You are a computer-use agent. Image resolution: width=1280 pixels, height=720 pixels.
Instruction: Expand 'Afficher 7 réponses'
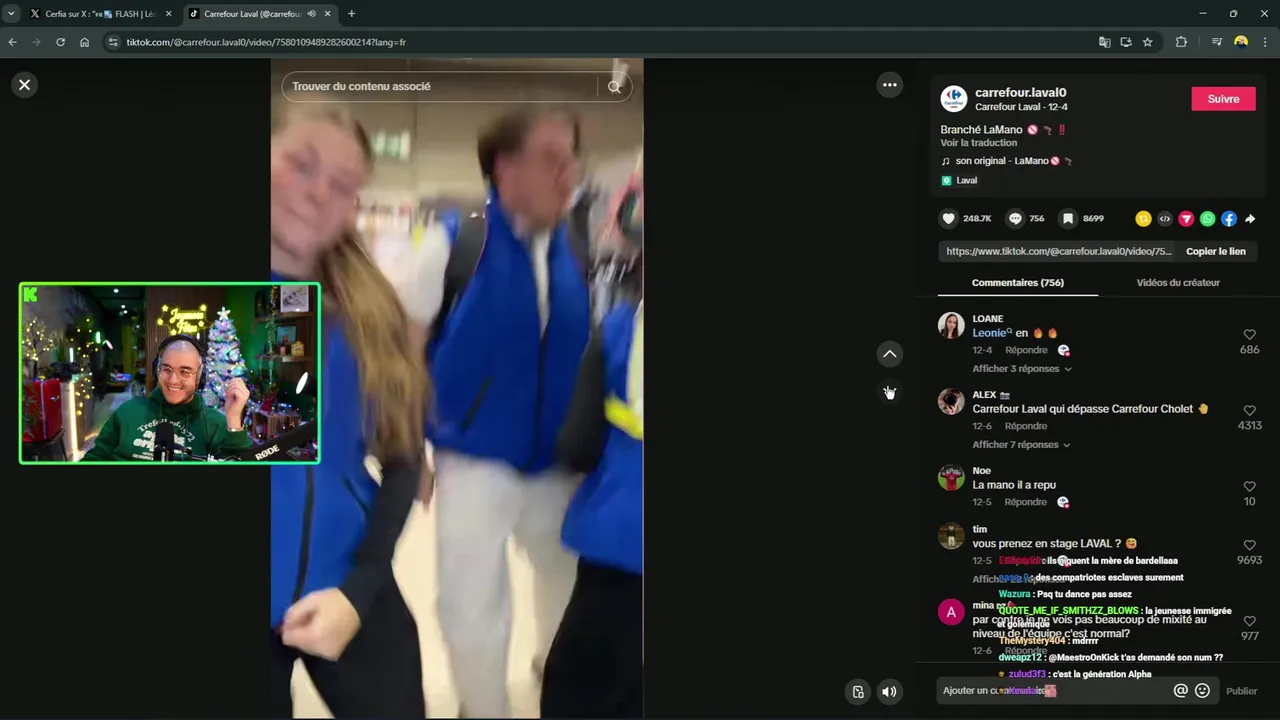[x=1021, y=445]
